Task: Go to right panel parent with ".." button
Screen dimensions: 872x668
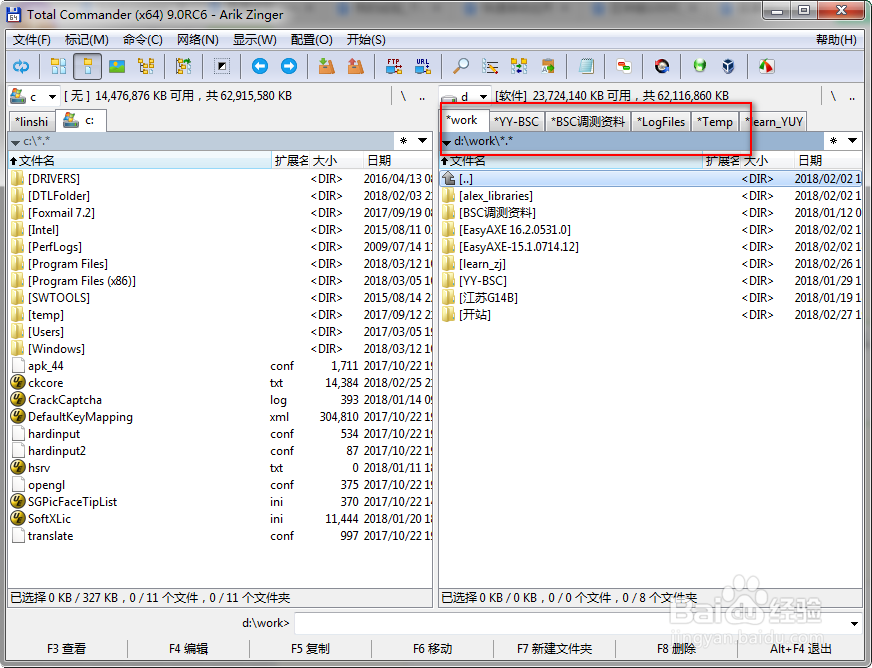Action: pos(852,96)
